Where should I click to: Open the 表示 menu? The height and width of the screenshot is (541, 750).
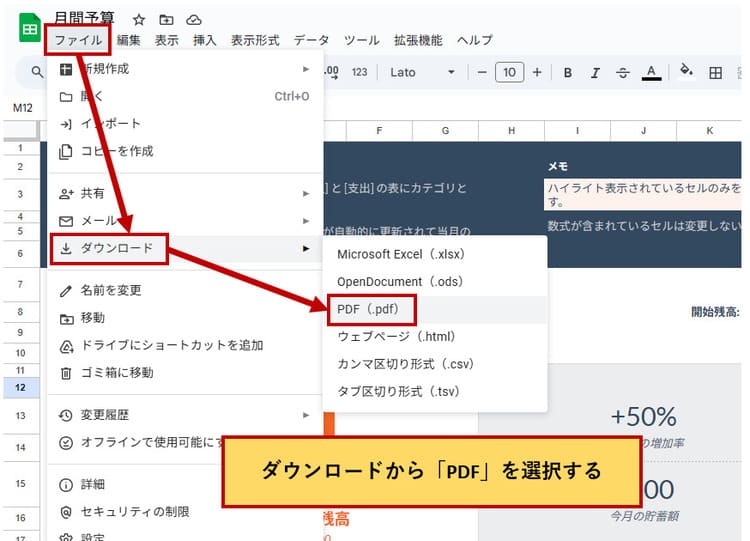pyautogui.click(x=166, y=40)
